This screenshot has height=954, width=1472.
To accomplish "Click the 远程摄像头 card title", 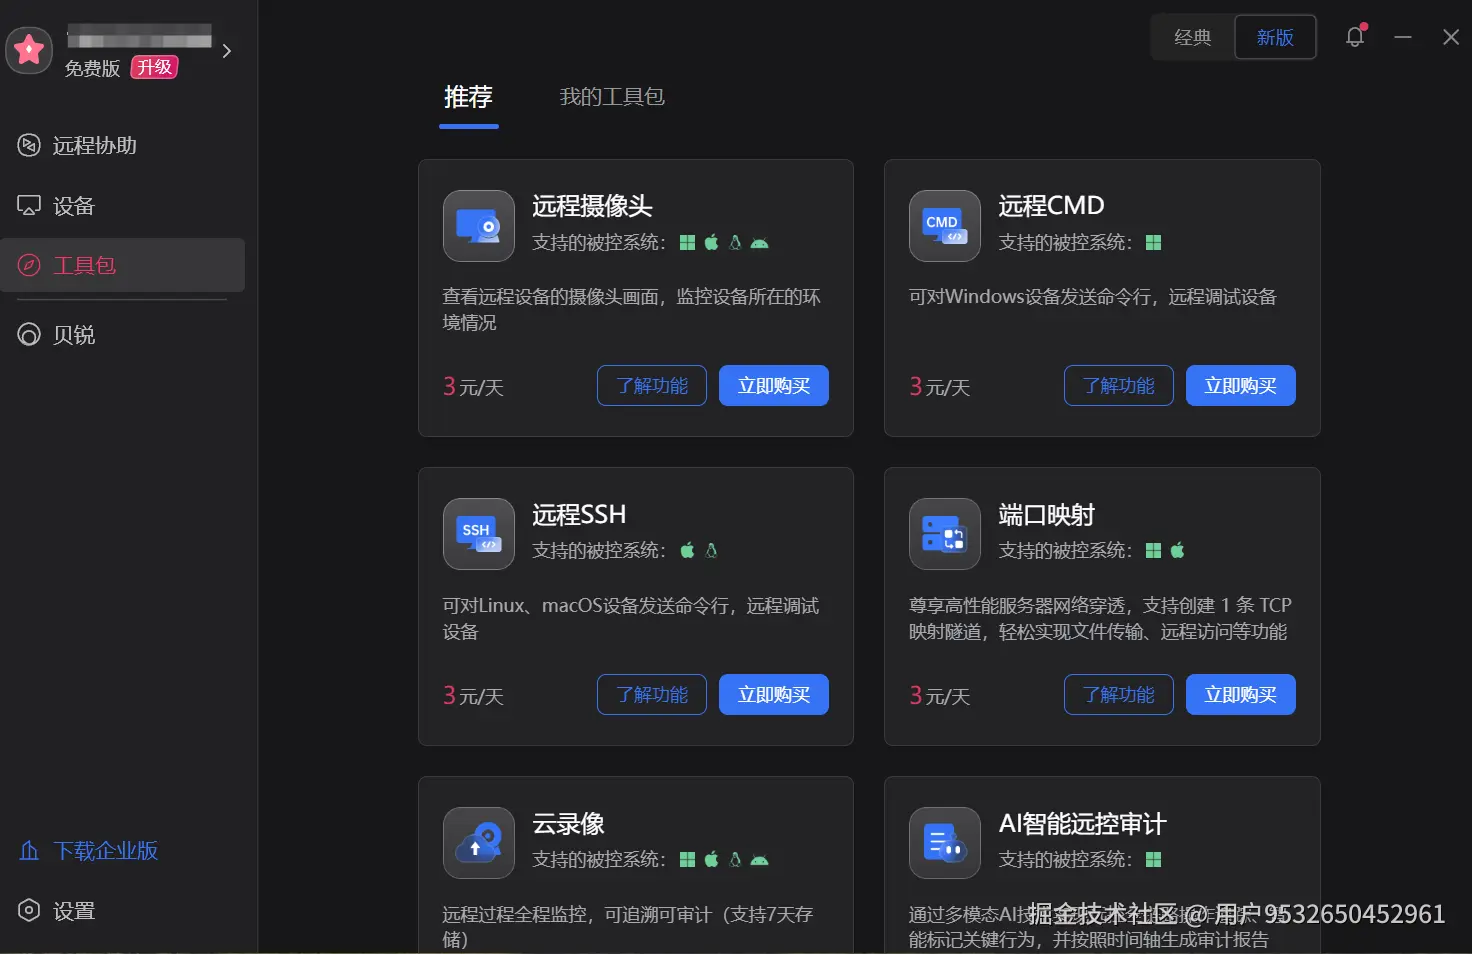I will pyautogui.click(x=592, y=206).
